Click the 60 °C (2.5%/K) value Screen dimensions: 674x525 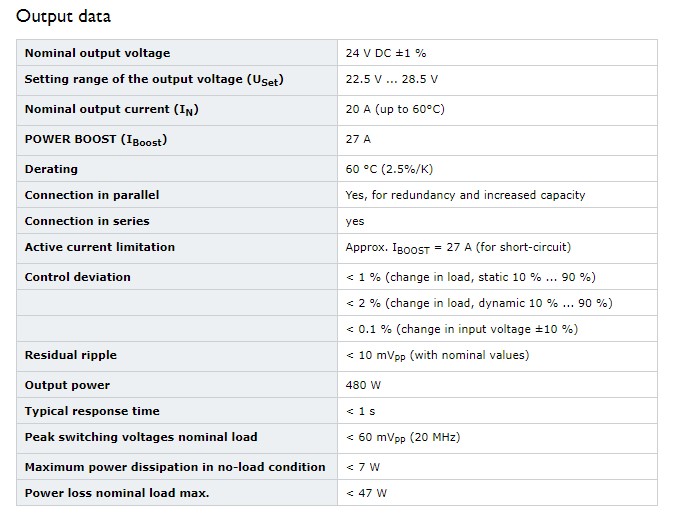(x=389, y=169)
